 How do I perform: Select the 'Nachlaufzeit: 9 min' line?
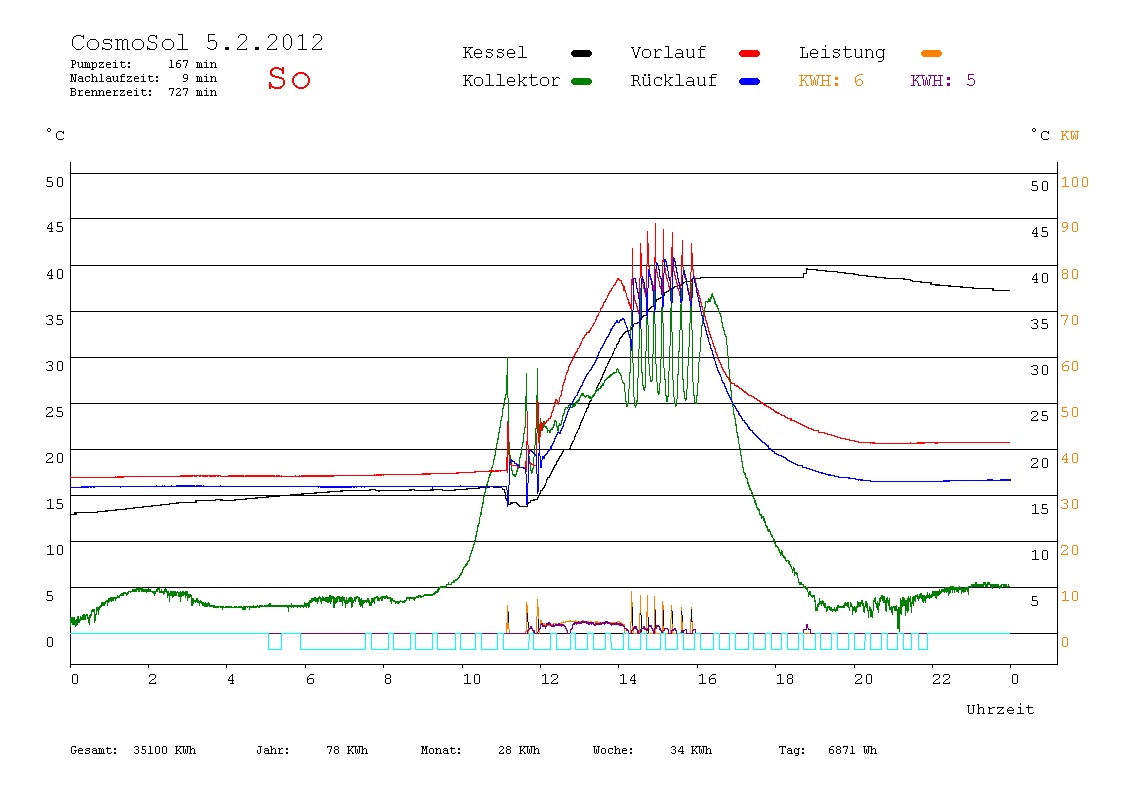tap(144, 78)
